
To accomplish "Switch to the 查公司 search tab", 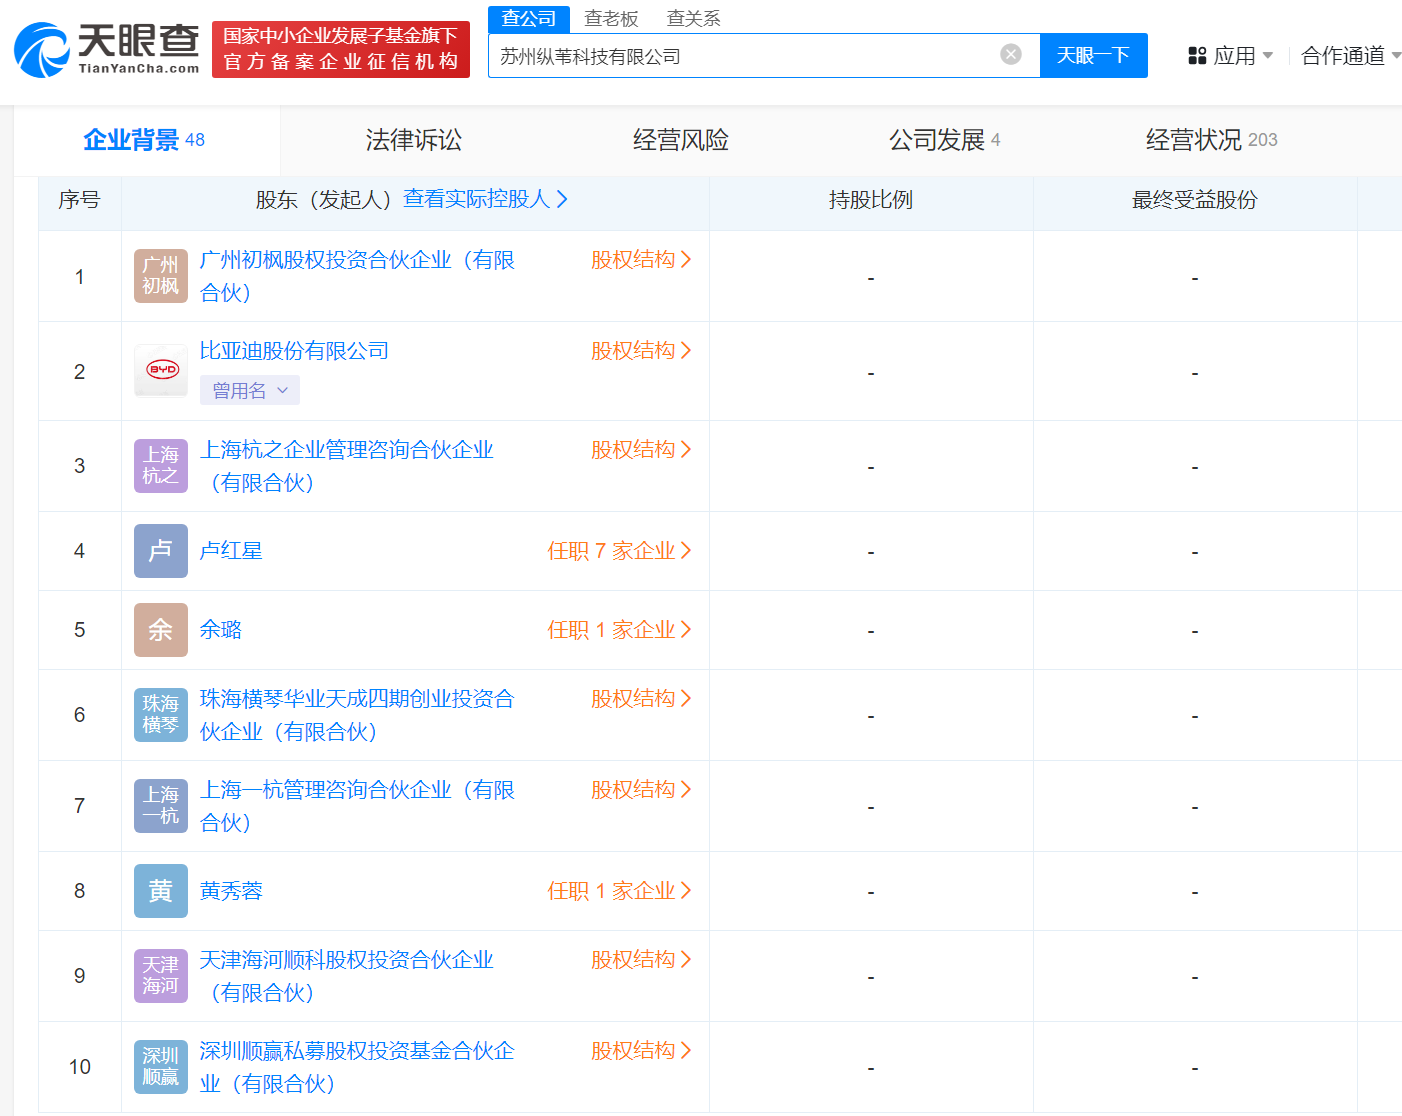I will [x=529, y=19].
